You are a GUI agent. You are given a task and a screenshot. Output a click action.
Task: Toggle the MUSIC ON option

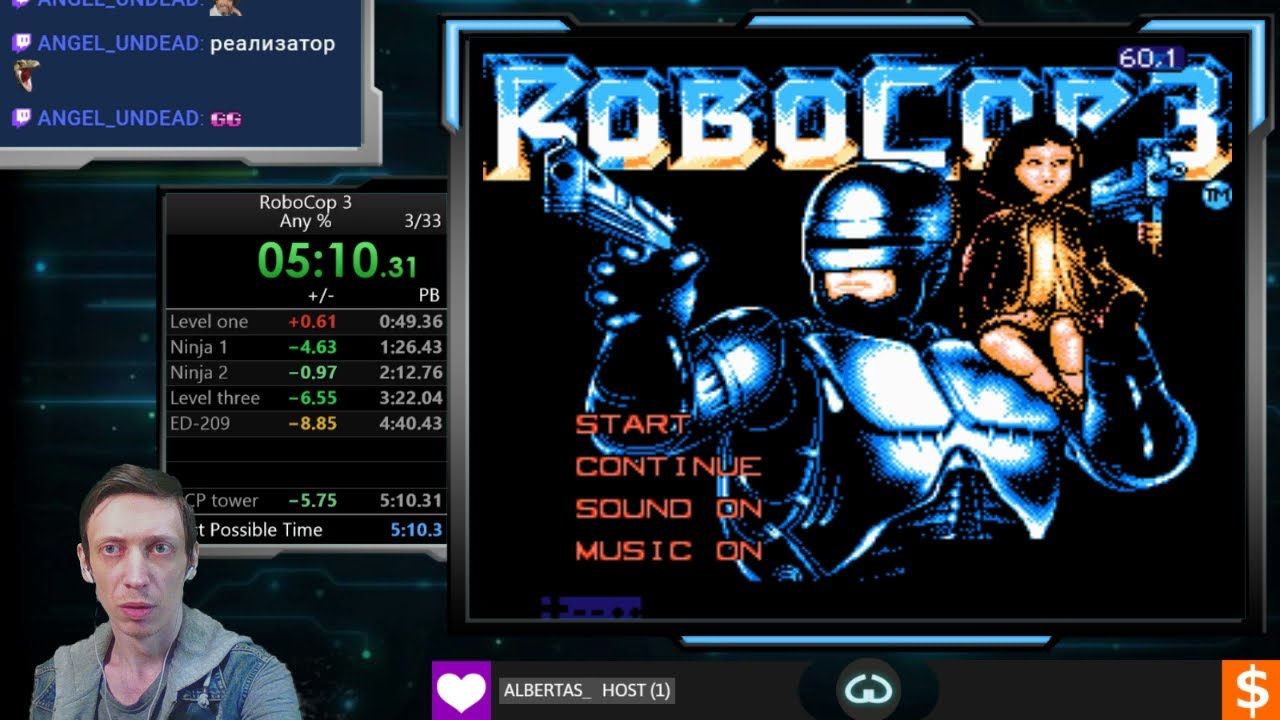668,550
